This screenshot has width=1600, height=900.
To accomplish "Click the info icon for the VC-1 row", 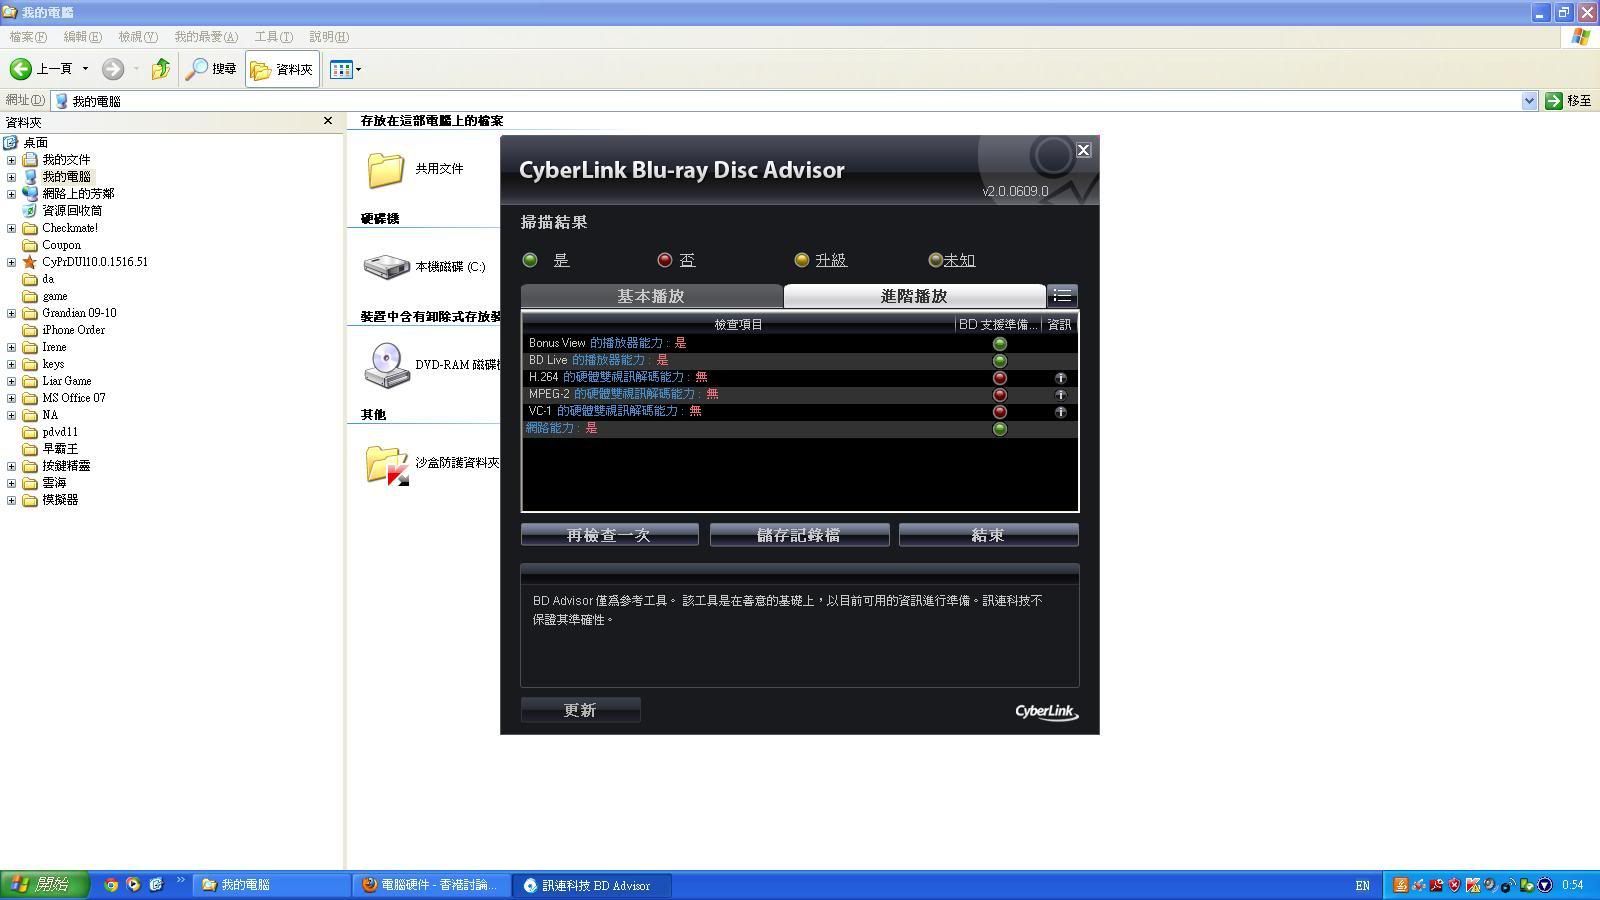I will (x=1060, y=412).
